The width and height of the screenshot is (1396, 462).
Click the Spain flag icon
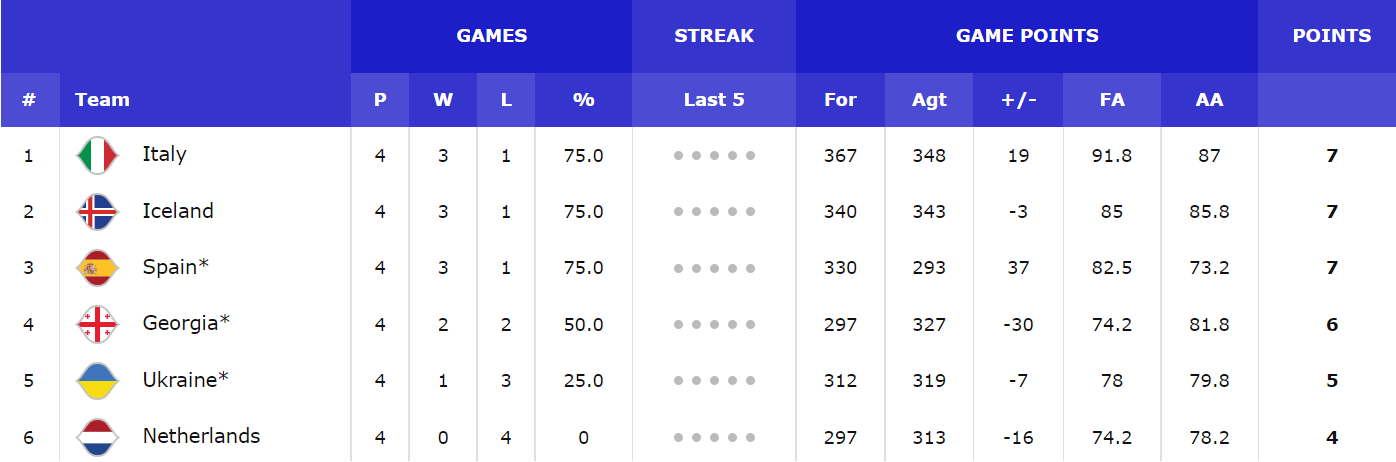click(98, 268)
